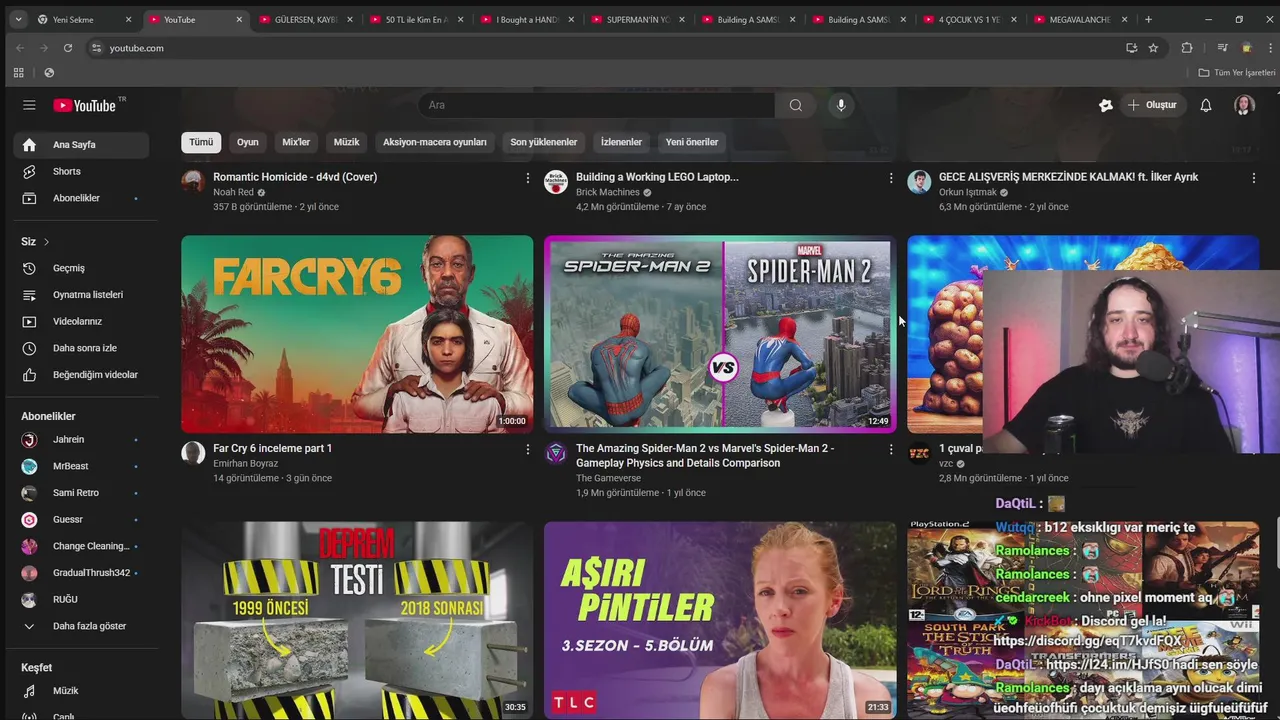Click the icon left of Oluştur
The image size is (1280, 720).
(1106, 105)
